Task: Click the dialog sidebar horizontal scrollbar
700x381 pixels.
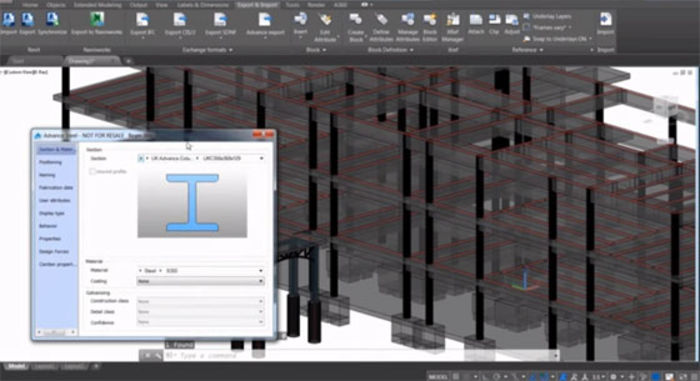Action: click(56, 332)
